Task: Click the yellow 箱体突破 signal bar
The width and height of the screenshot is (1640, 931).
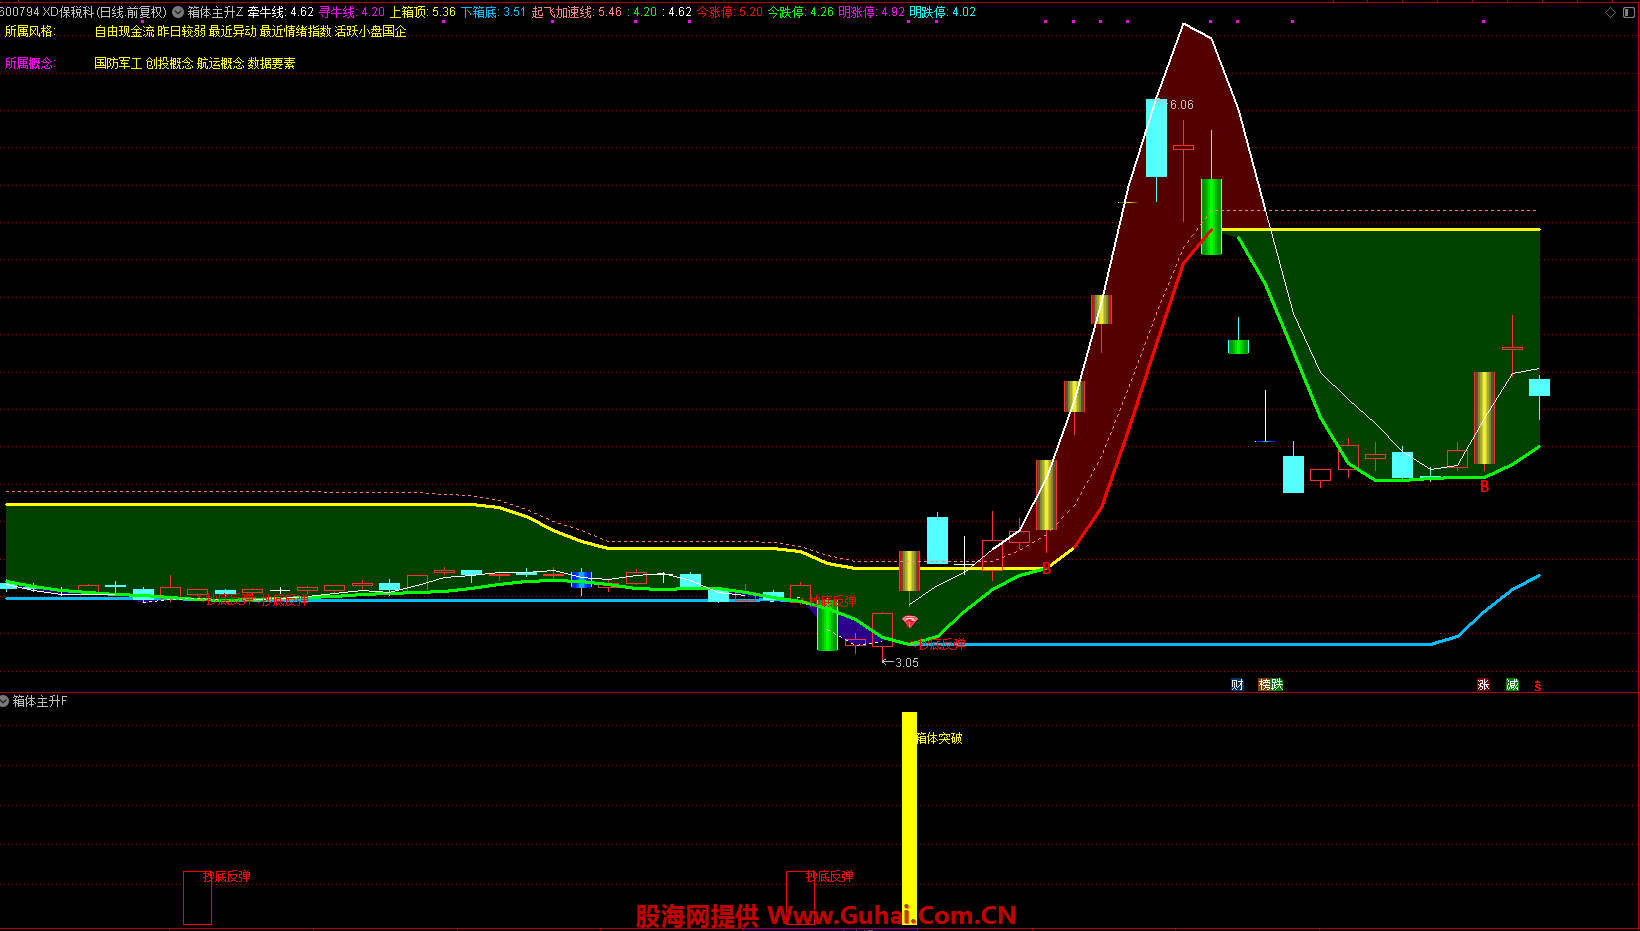Action: click(909, 817)
